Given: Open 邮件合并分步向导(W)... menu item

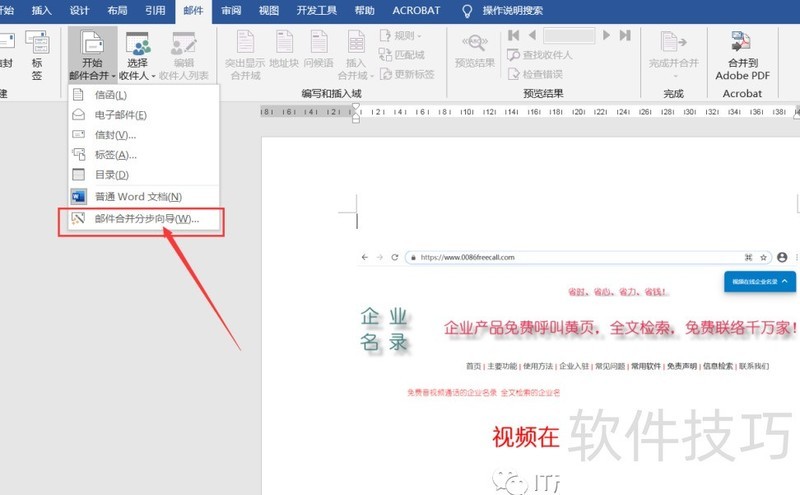Looking at the screenshot, I should 144,218.
